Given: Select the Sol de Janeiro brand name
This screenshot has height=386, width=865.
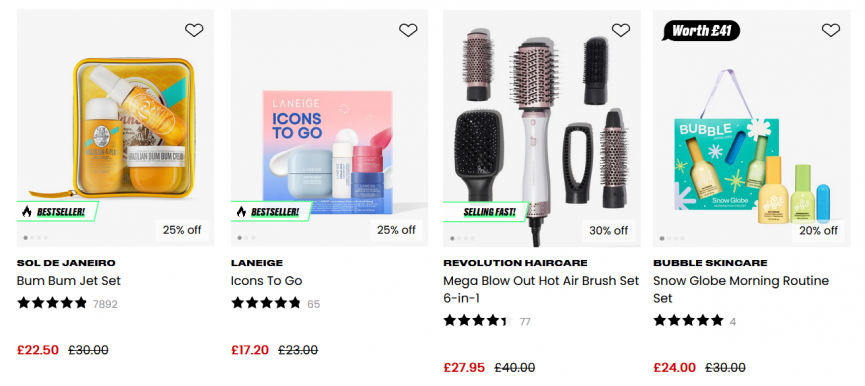Looking at the screenshot, I should (66, 263).
